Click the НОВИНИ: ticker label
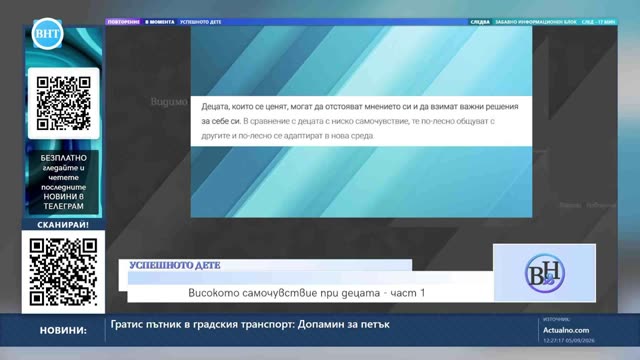This screenshot has width=640, height=360. [63, 330]
